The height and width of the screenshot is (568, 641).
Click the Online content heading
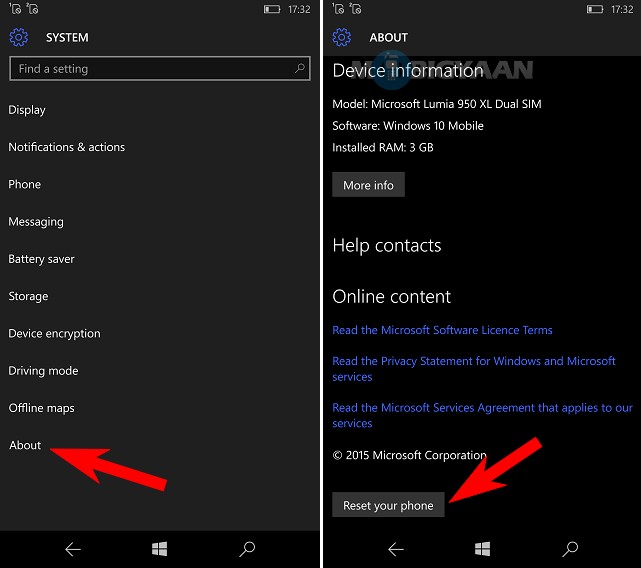[392, 296]
